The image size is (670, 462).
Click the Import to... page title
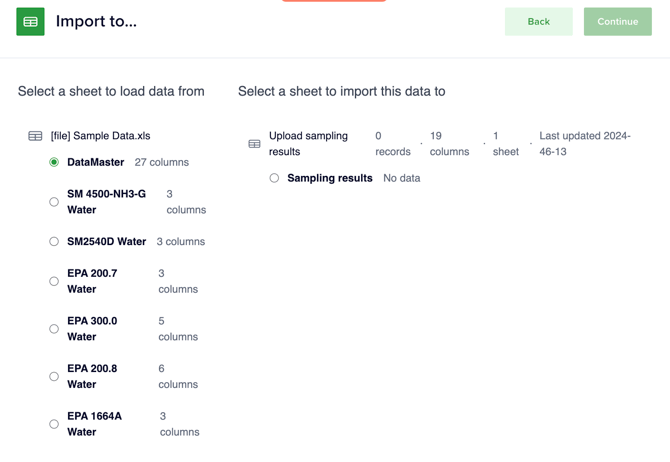point(97,21)
